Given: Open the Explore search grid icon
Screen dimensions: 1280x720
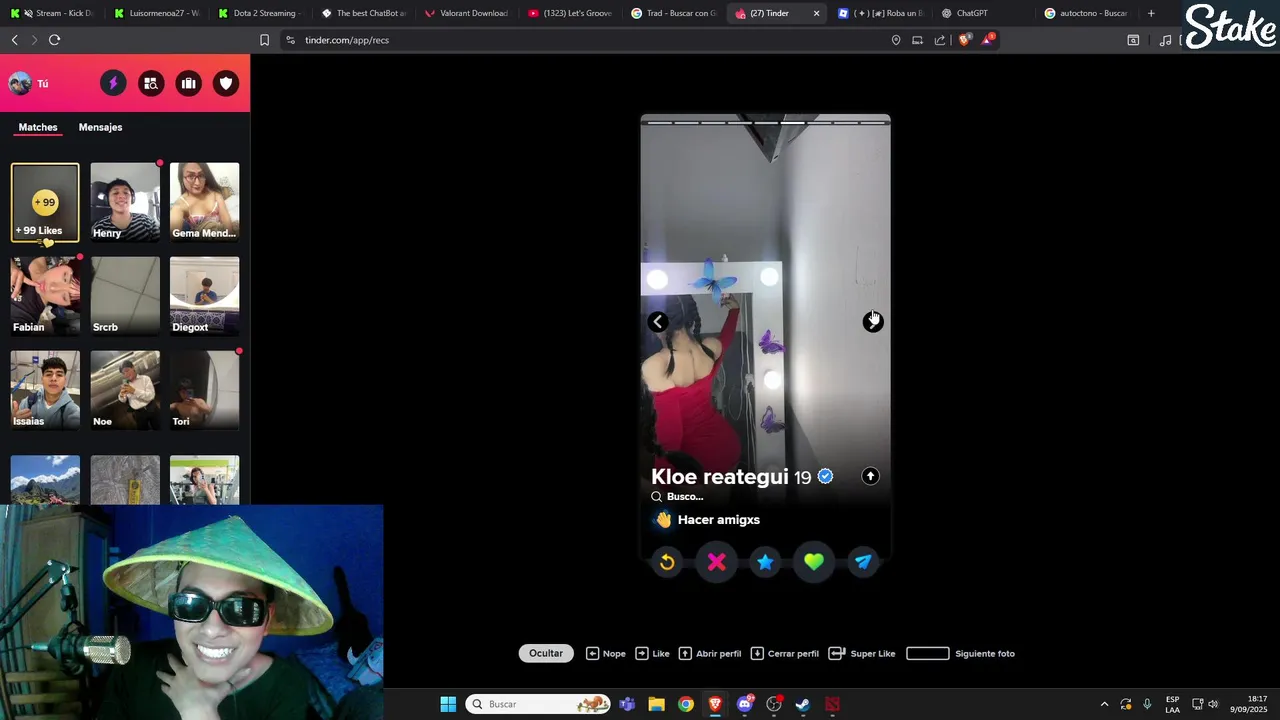Looking at the screenshot, I should [151, 83].
